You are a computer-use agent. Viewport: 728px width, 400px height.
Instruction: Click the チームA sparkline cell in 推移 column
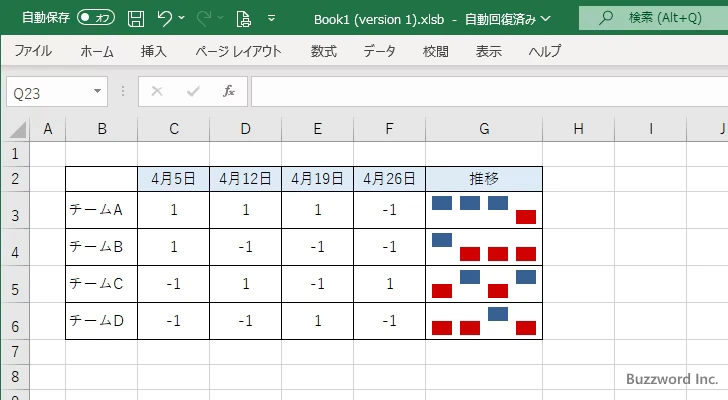pyautogui.click(x=484, y=210)
